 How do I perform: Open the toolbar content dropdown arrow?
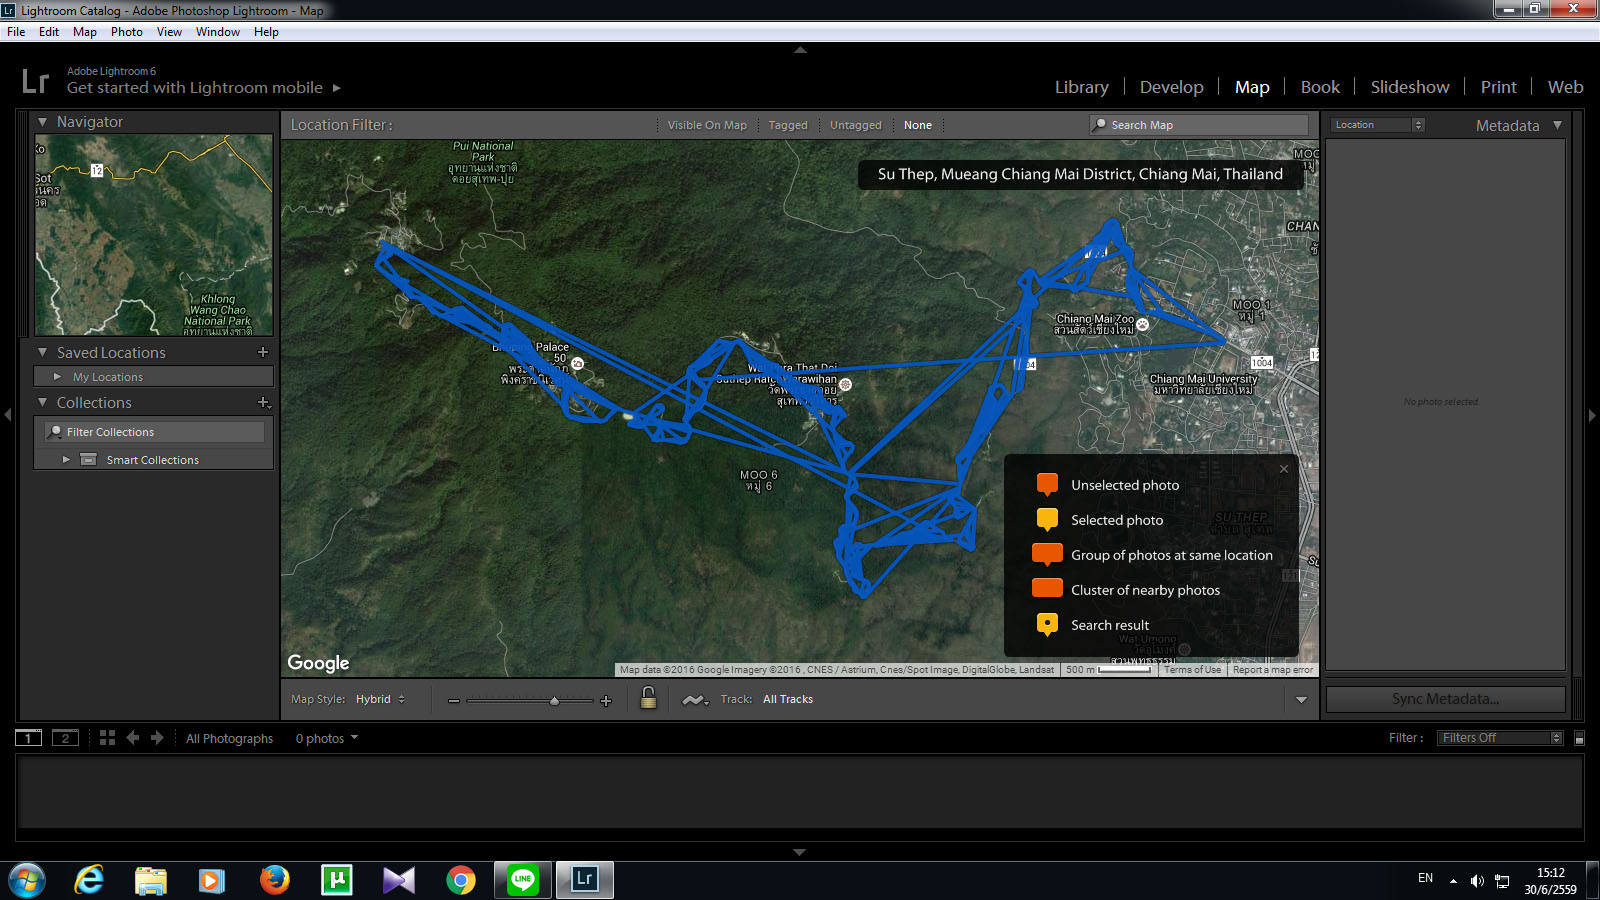tap(1301, 700)
